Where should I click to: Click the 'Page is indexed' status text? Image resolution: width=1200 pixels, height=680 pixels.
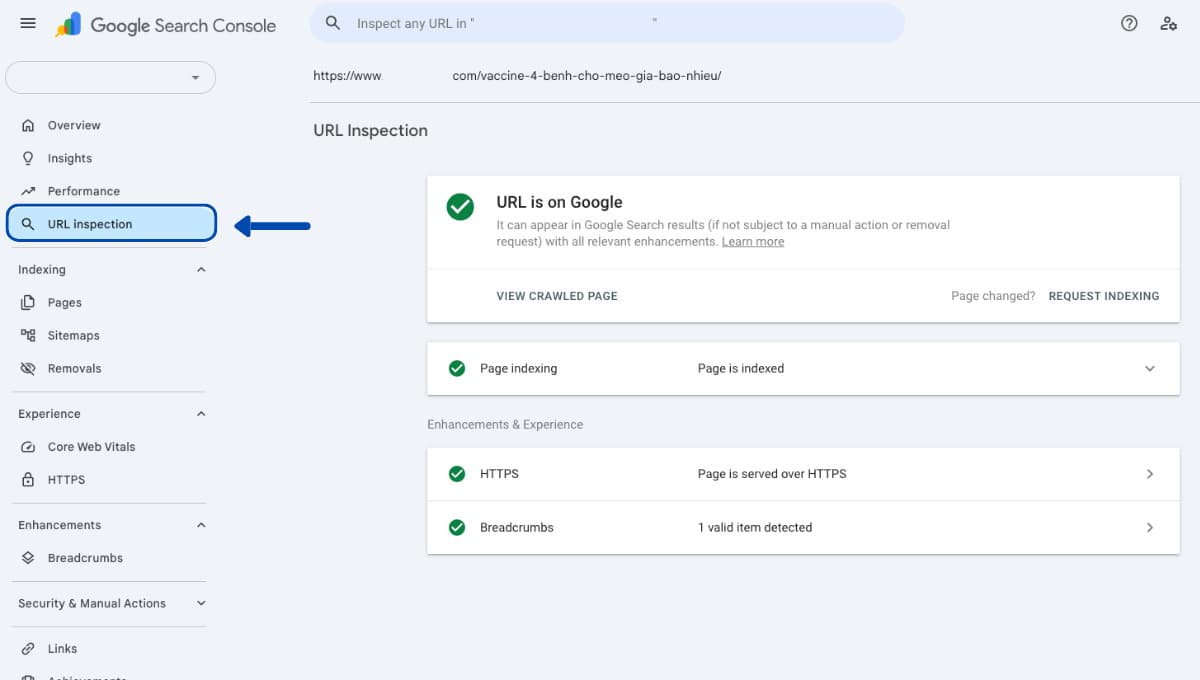pyautogui.click(x=741, y=368)
